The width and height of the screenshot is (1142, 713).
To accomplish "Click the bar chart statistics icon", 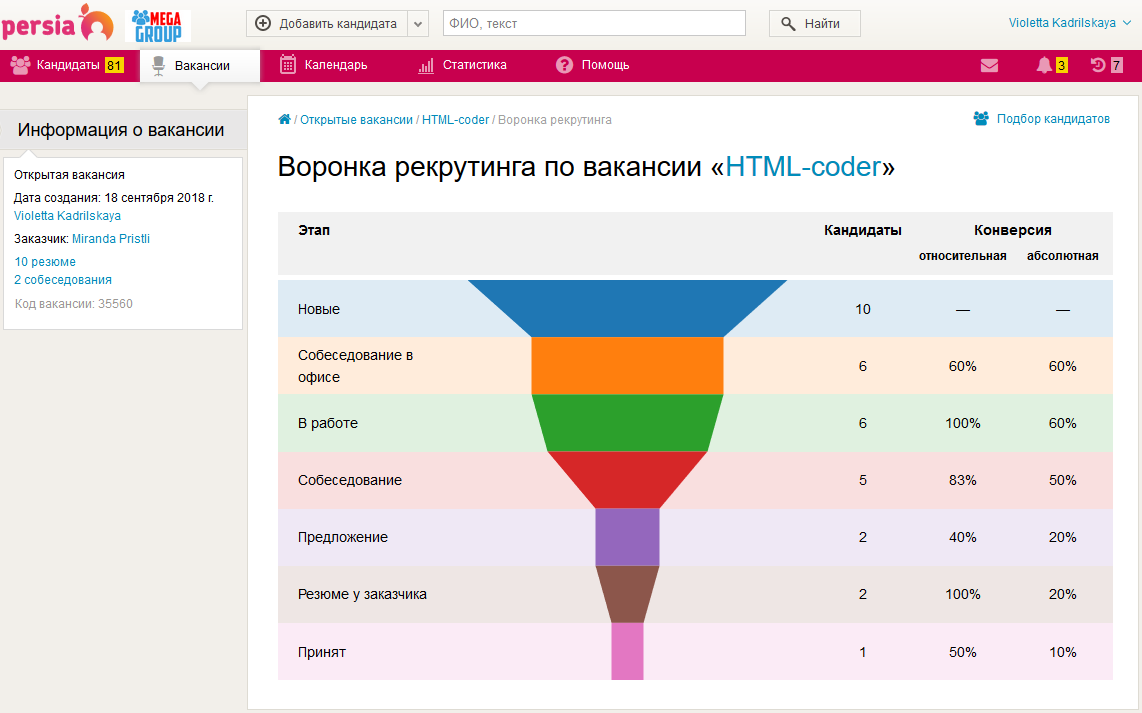I will point(425,66).
